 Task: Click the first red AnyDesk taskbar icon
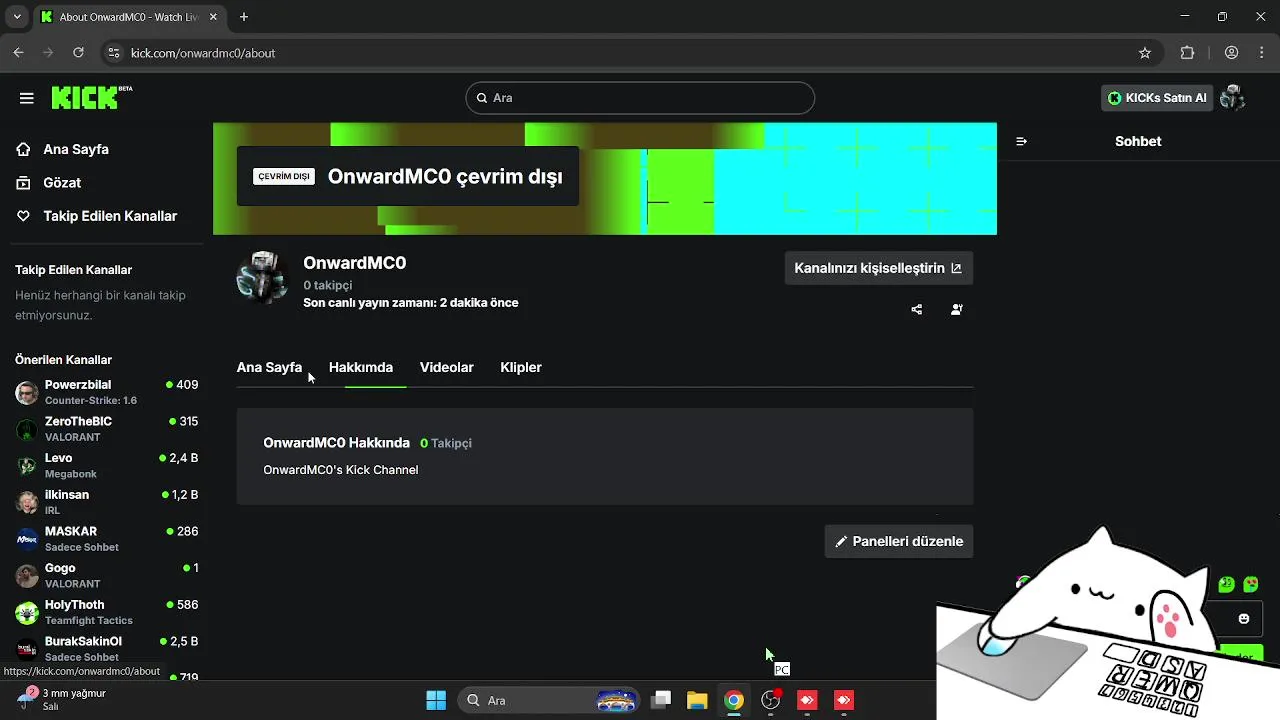click(x=807, y=700)
